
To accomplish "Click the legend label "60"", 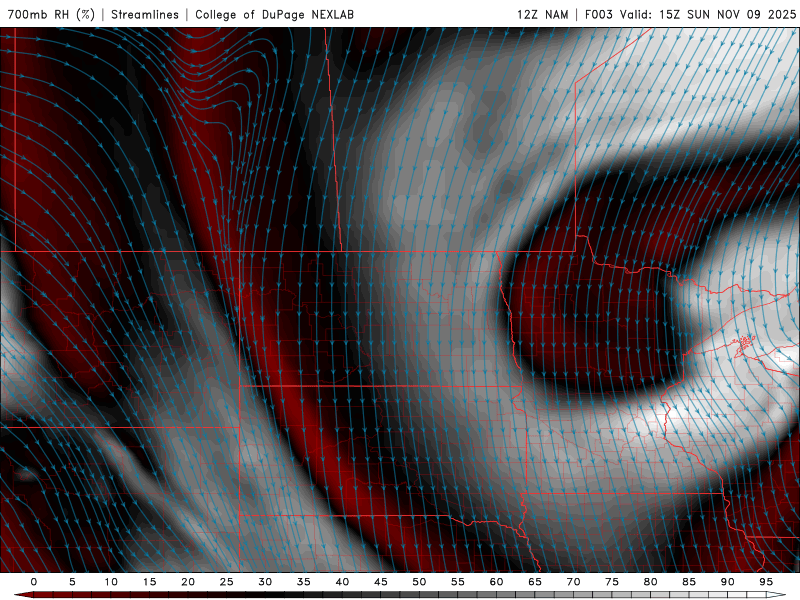I will [496, 582].
